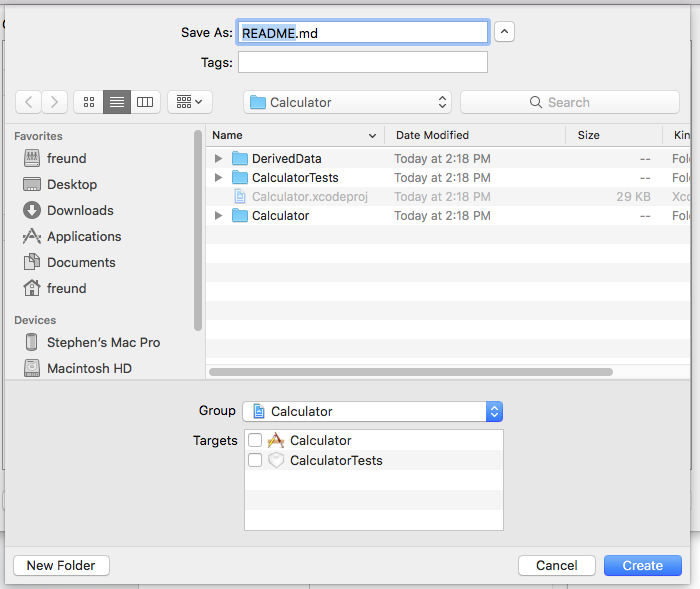Open the Calculator folder location popup
Screen dimensions: 700x589
coord(347,102)
